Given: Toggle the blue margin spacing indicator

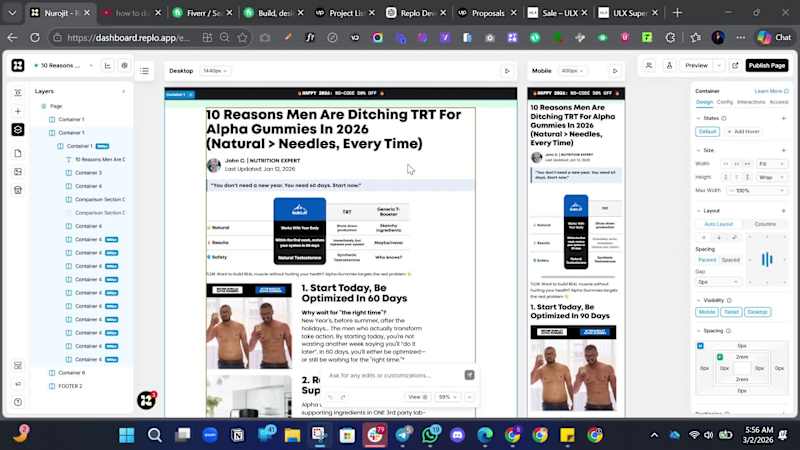Looking at the screenshot, I should (x=700, y=345).
